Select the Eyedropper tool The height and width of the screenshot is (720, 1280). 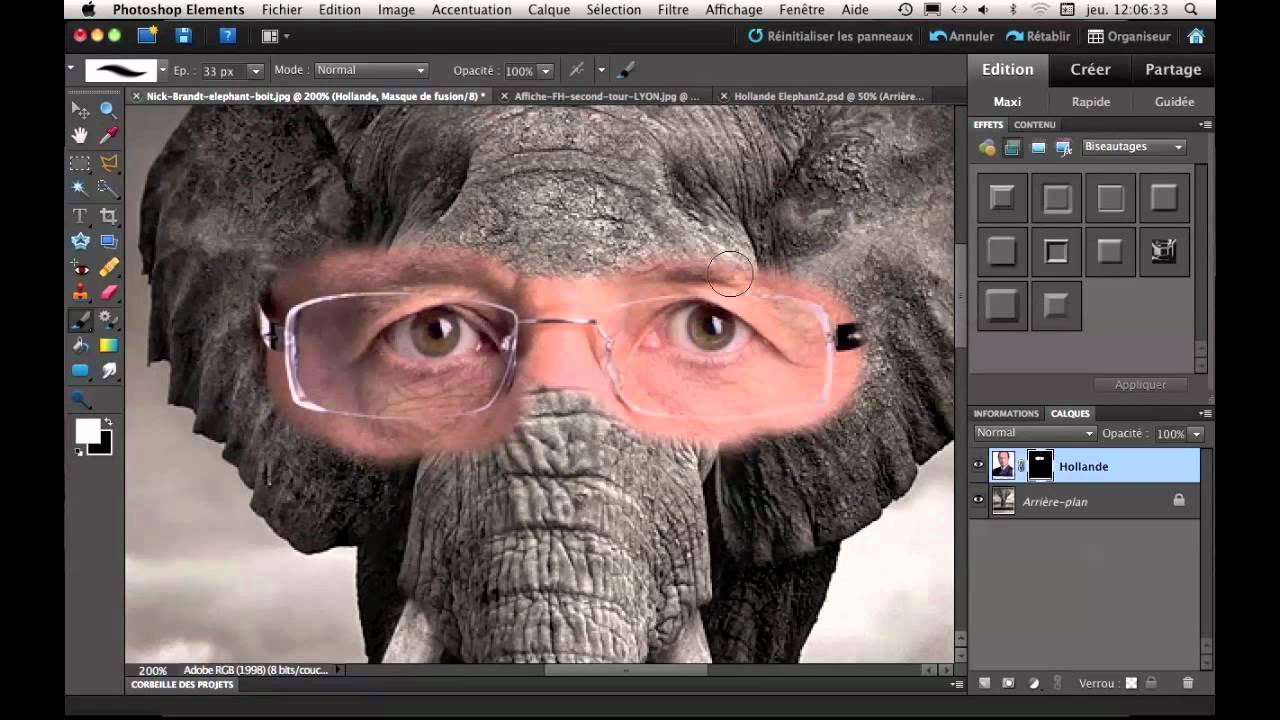108,135
